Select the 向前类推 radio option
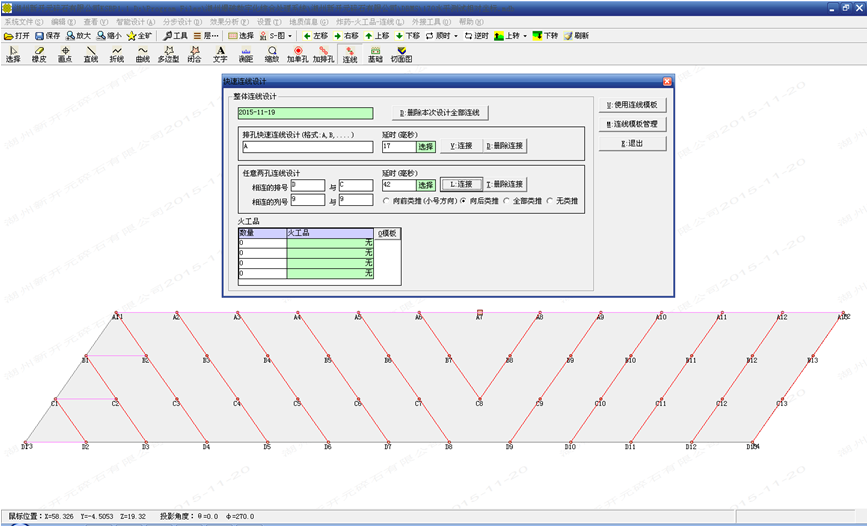The width and height of the screenshot is (868, 527). coord(387,200)
